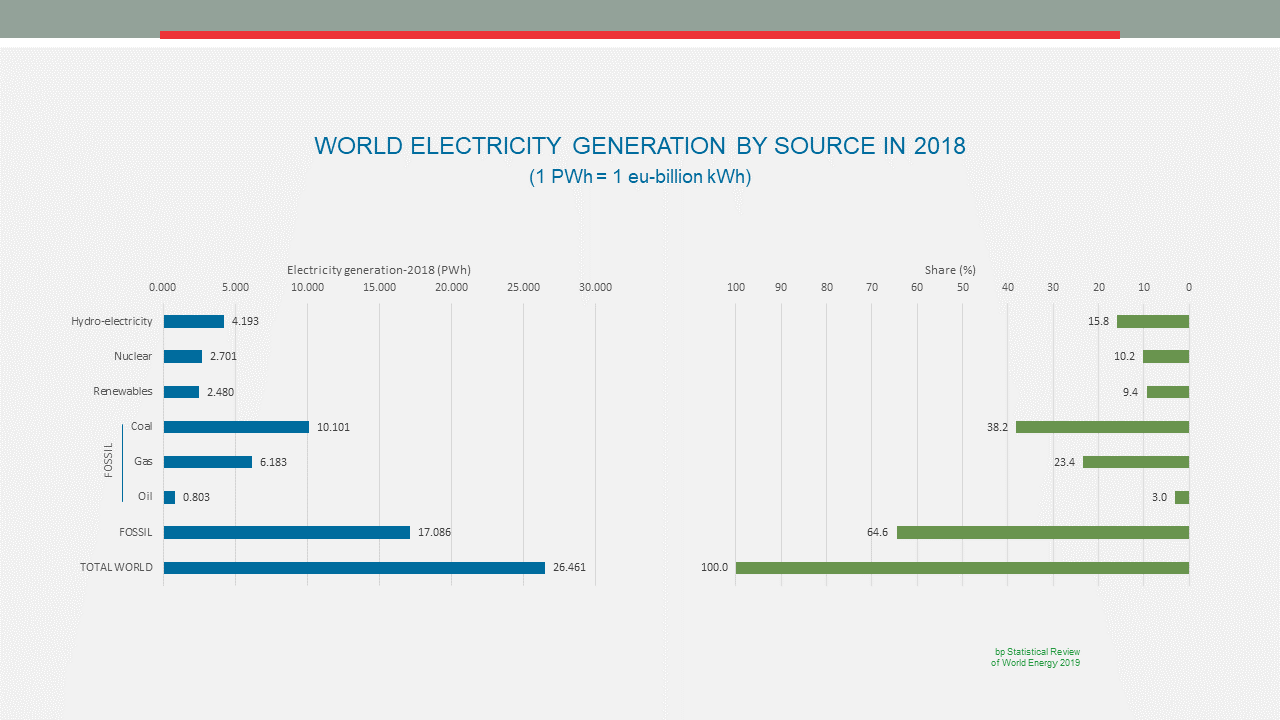This screenshot has height=720, width=1280.
Task: Select the blue Nuclear generation bar
Action: (183, 357)
